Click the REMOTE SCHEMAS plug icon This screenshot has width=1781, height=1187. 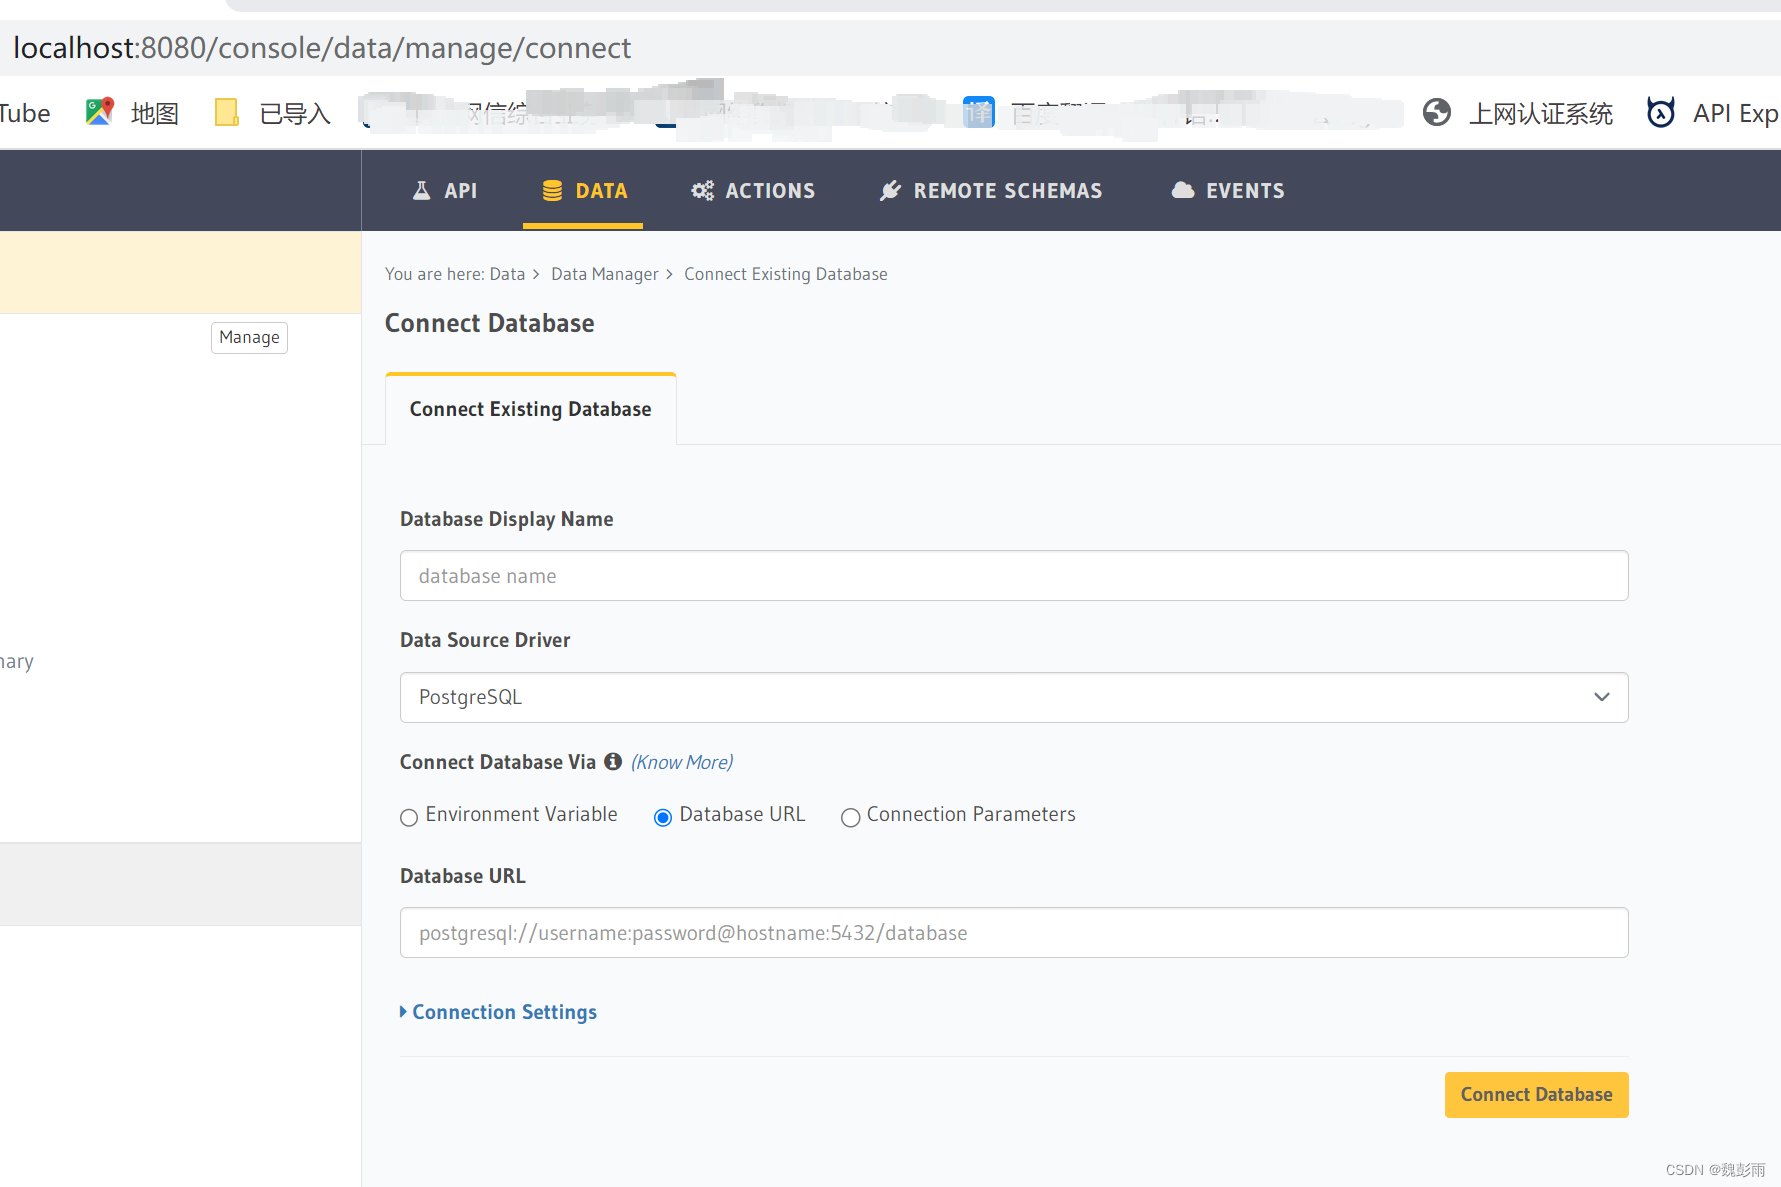coord(890,190)
